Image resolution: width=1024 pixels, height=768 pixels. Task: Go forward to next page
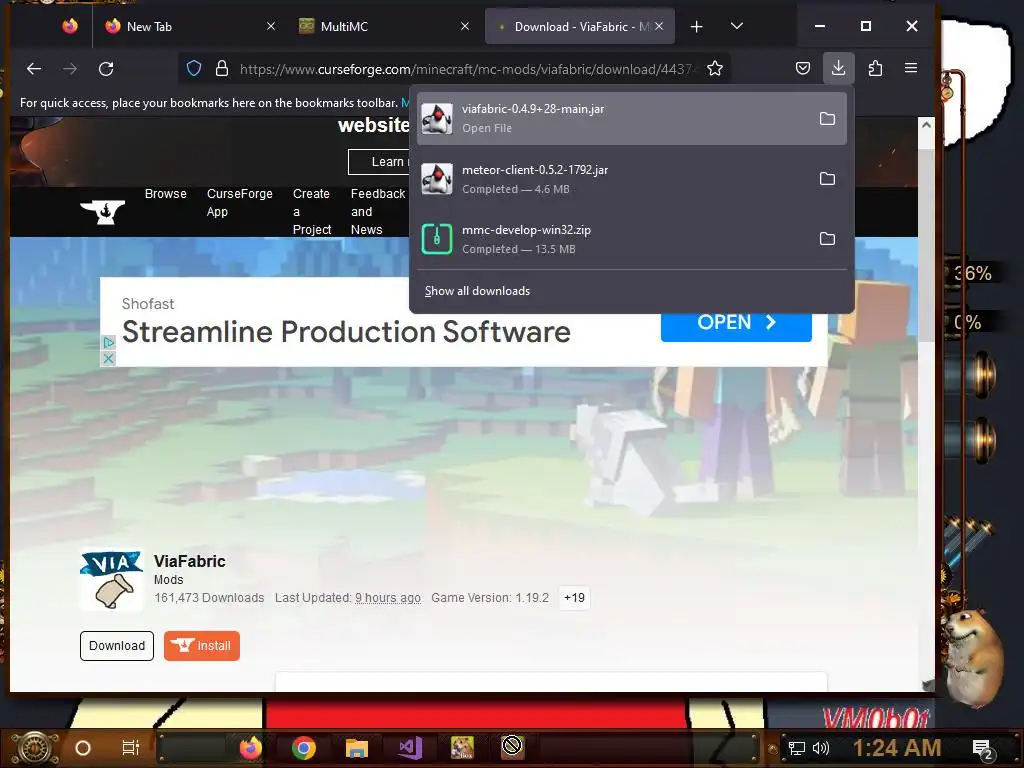click(x=70, y=69)
